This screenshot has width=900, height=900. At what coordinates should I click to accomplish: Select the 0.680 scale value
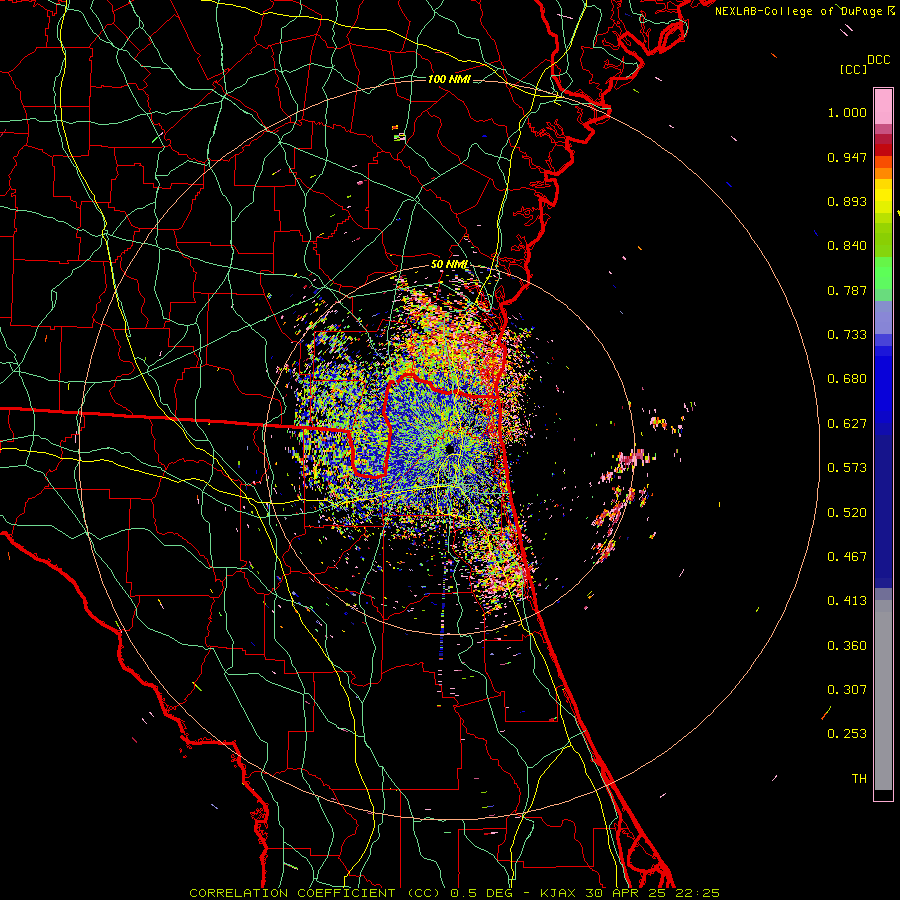click(x=847, y=379)
